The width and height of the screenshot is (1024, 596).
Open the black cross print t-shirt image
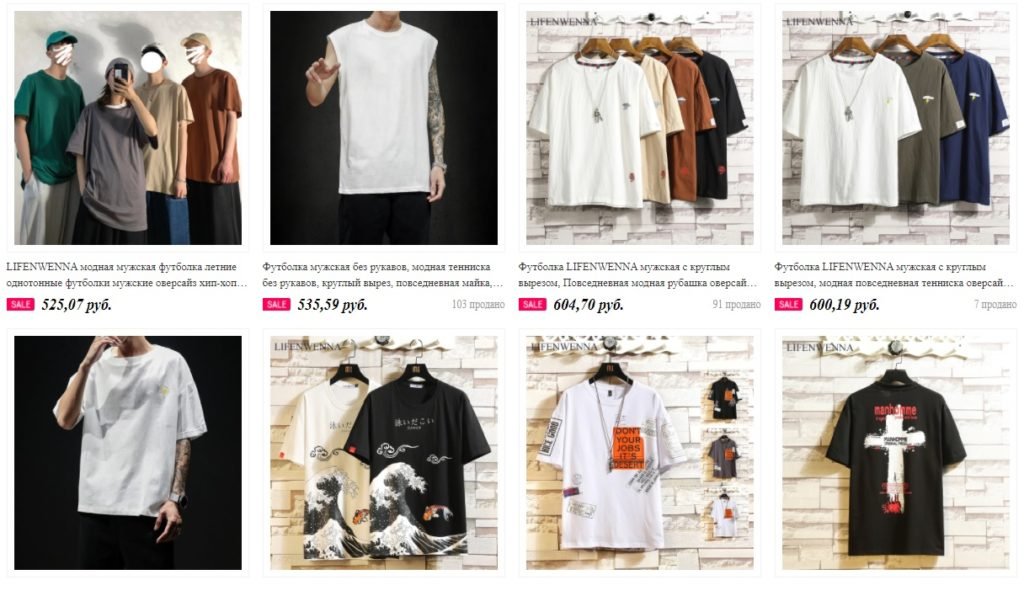(x=896, y=452)
